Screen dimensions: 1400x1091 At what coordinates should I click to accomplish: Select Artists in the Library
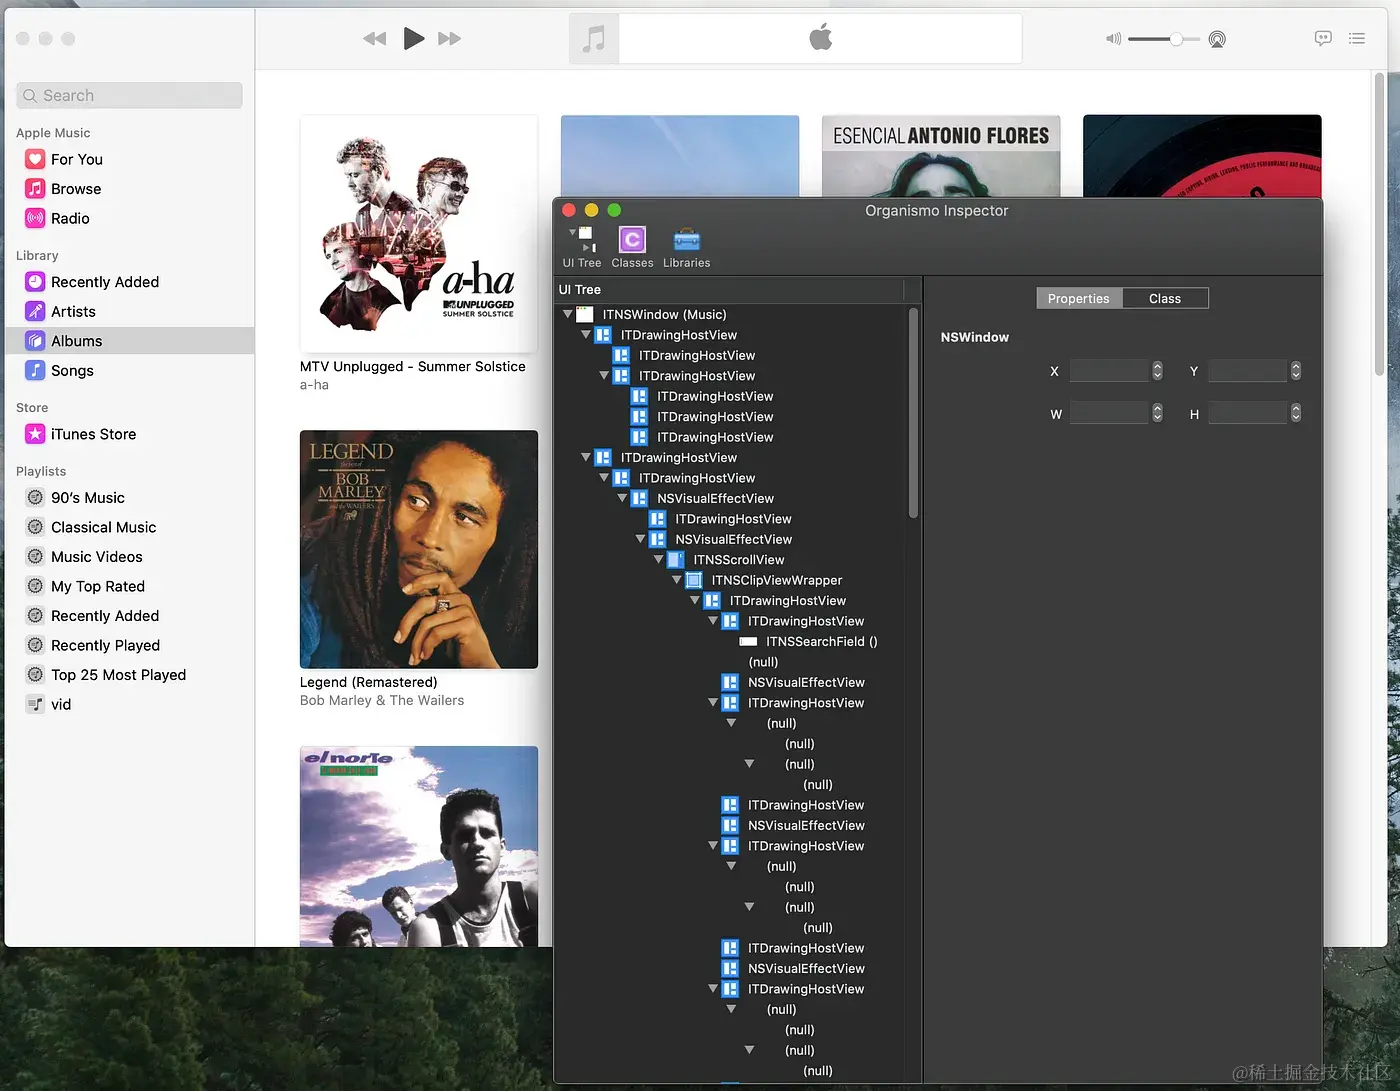[73, 311]
